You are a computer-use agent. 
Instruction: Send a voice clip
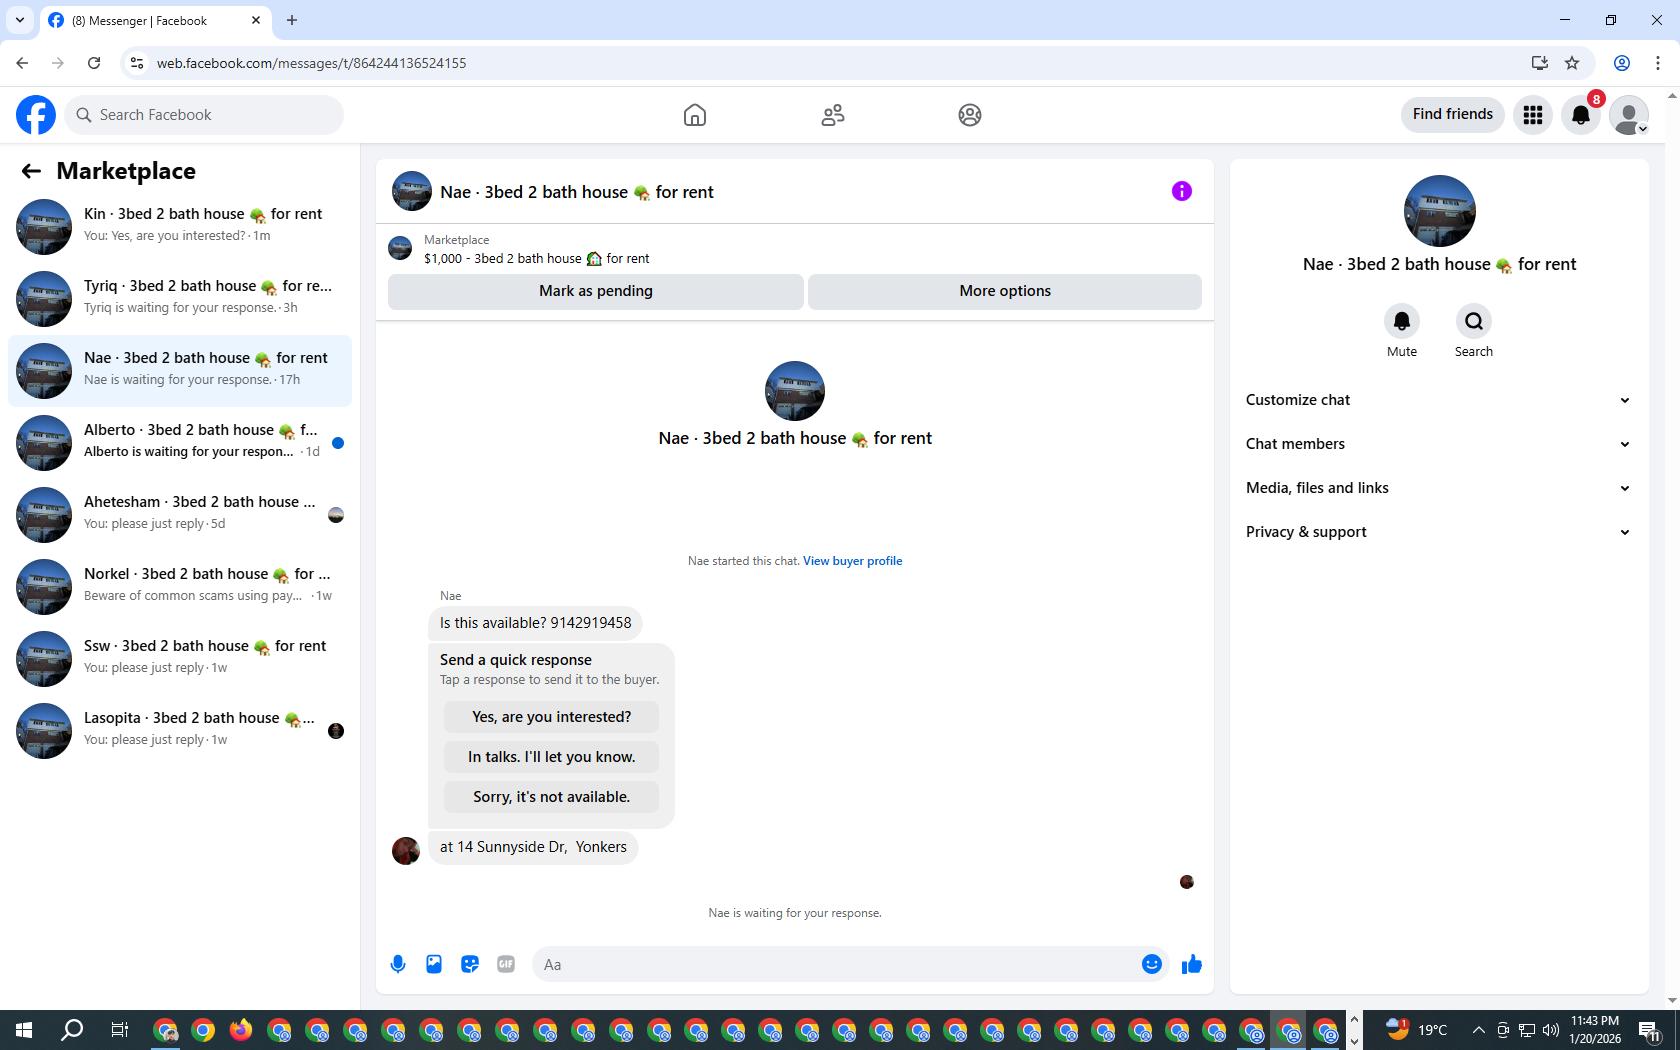tap(398, 964)
